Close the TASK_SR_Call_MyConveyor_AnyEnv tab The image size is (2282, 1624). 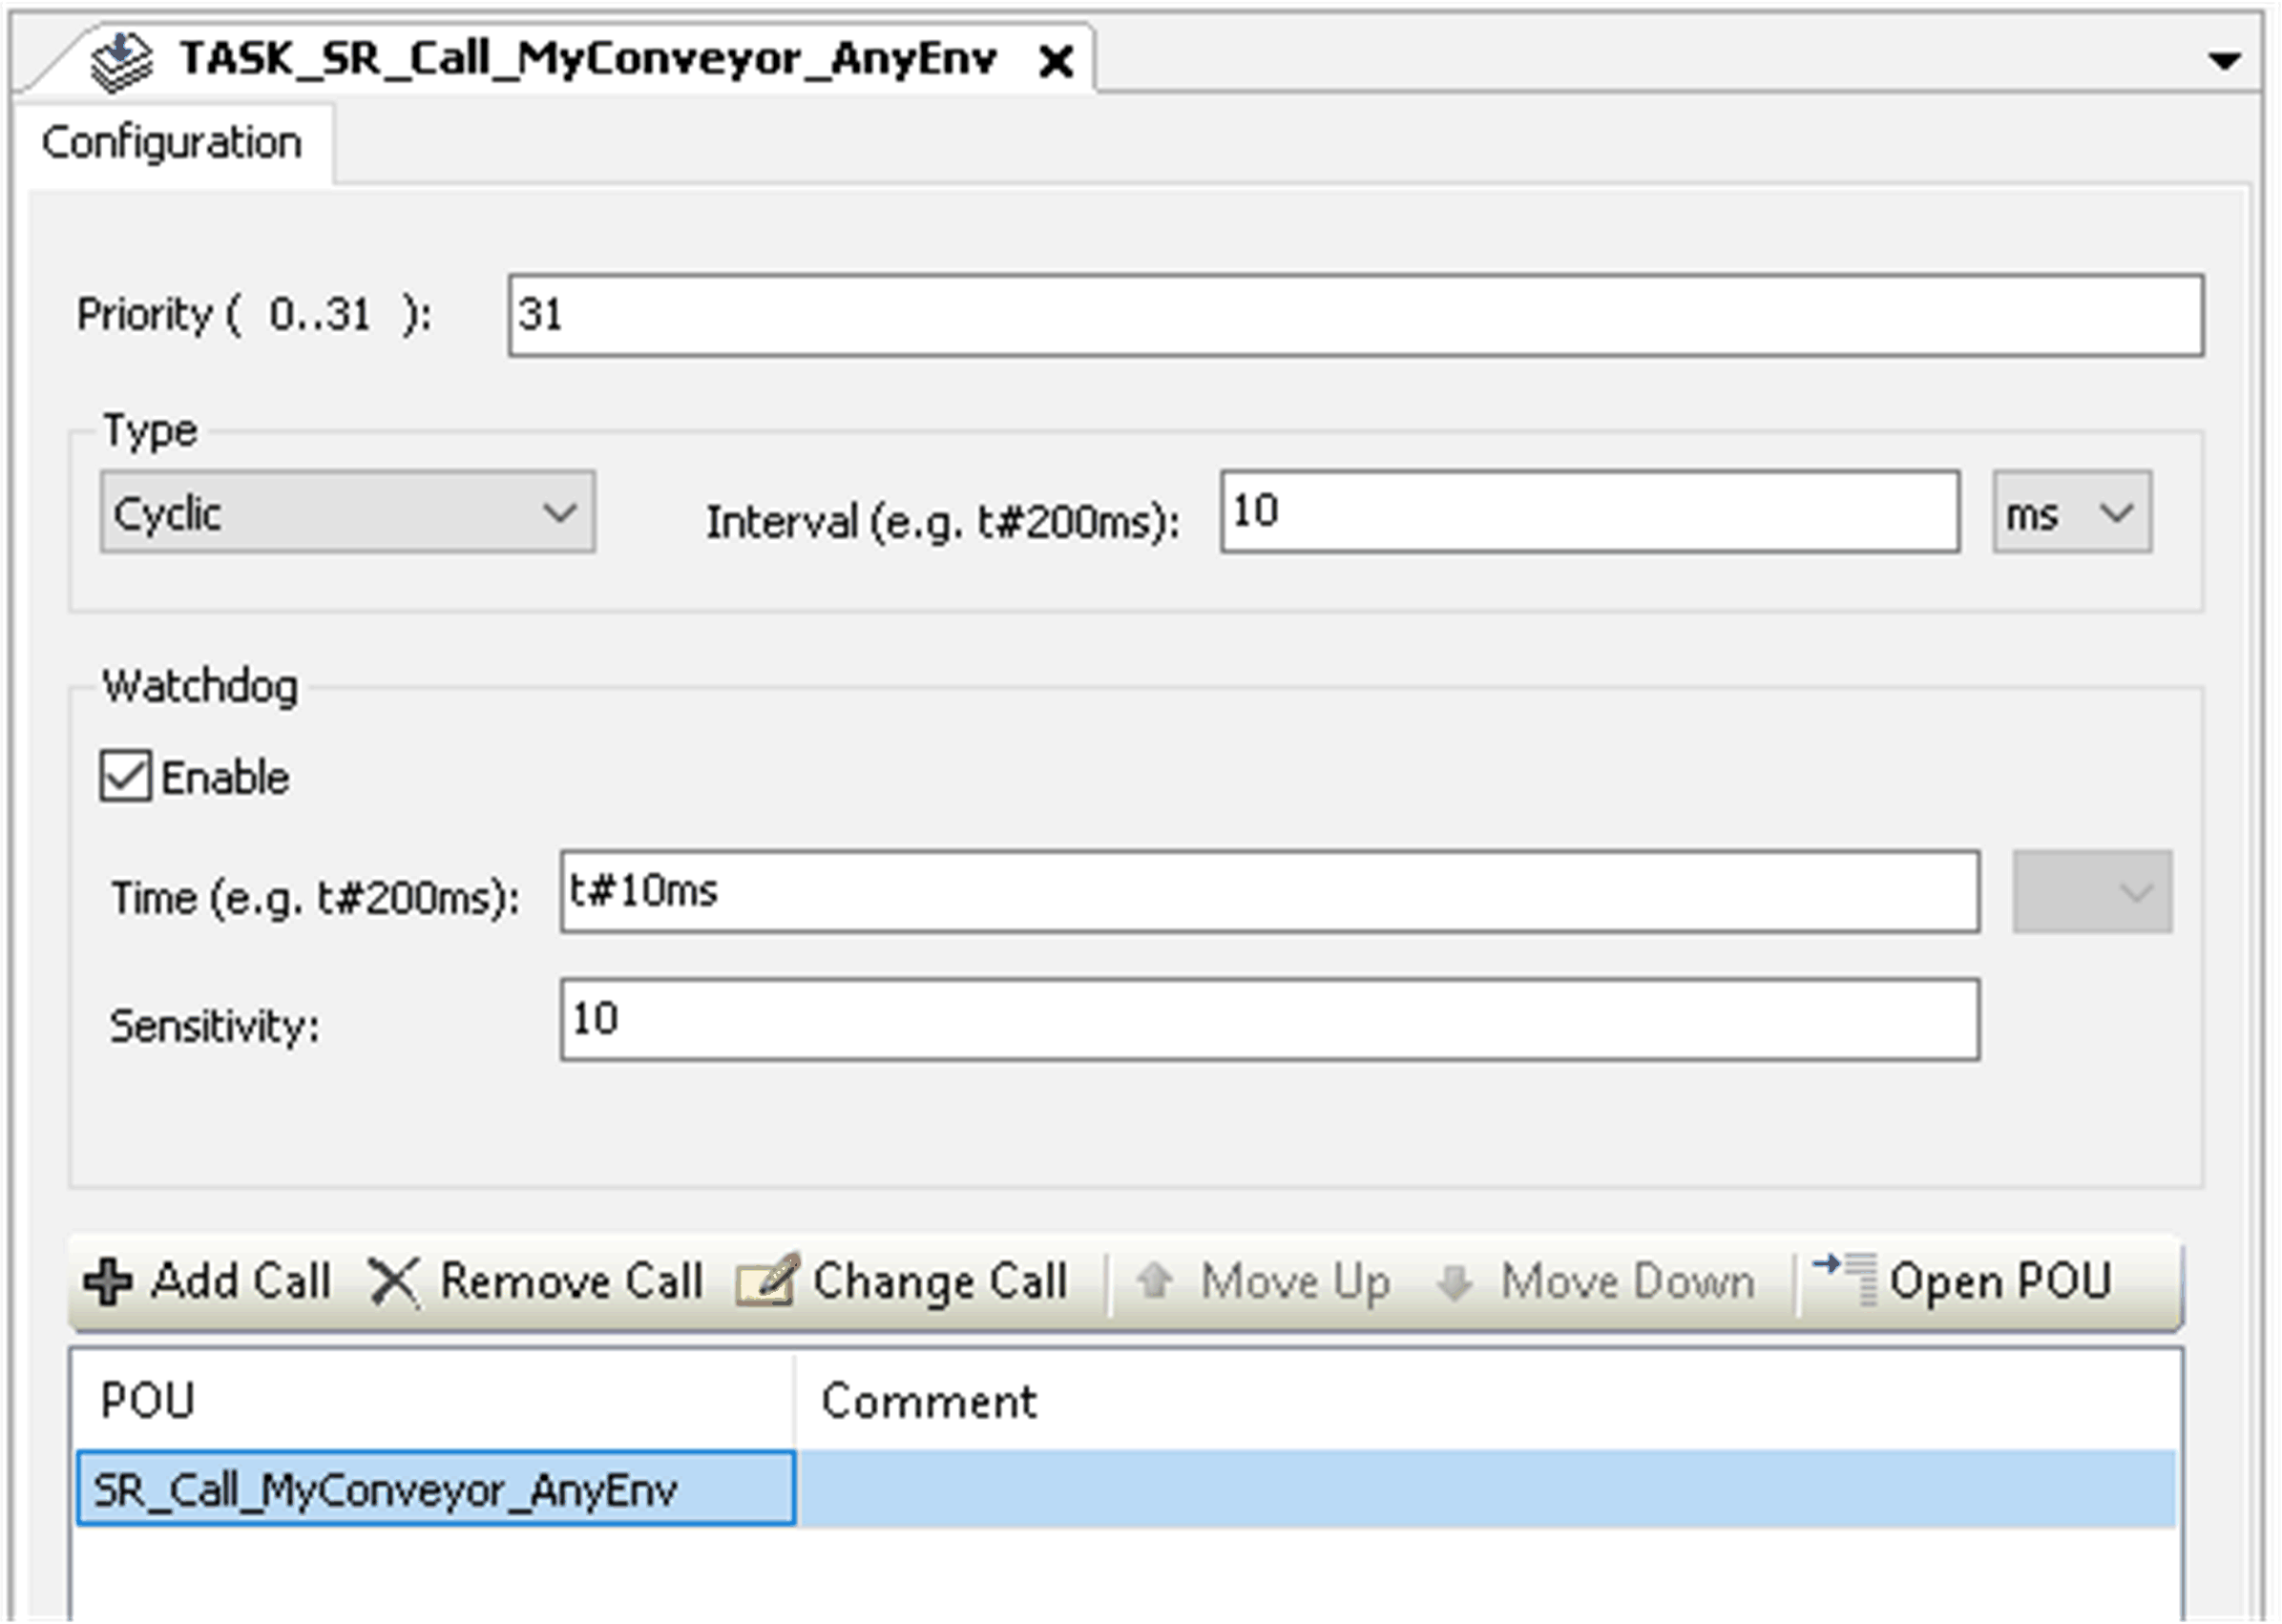(x=1056, y=63)
